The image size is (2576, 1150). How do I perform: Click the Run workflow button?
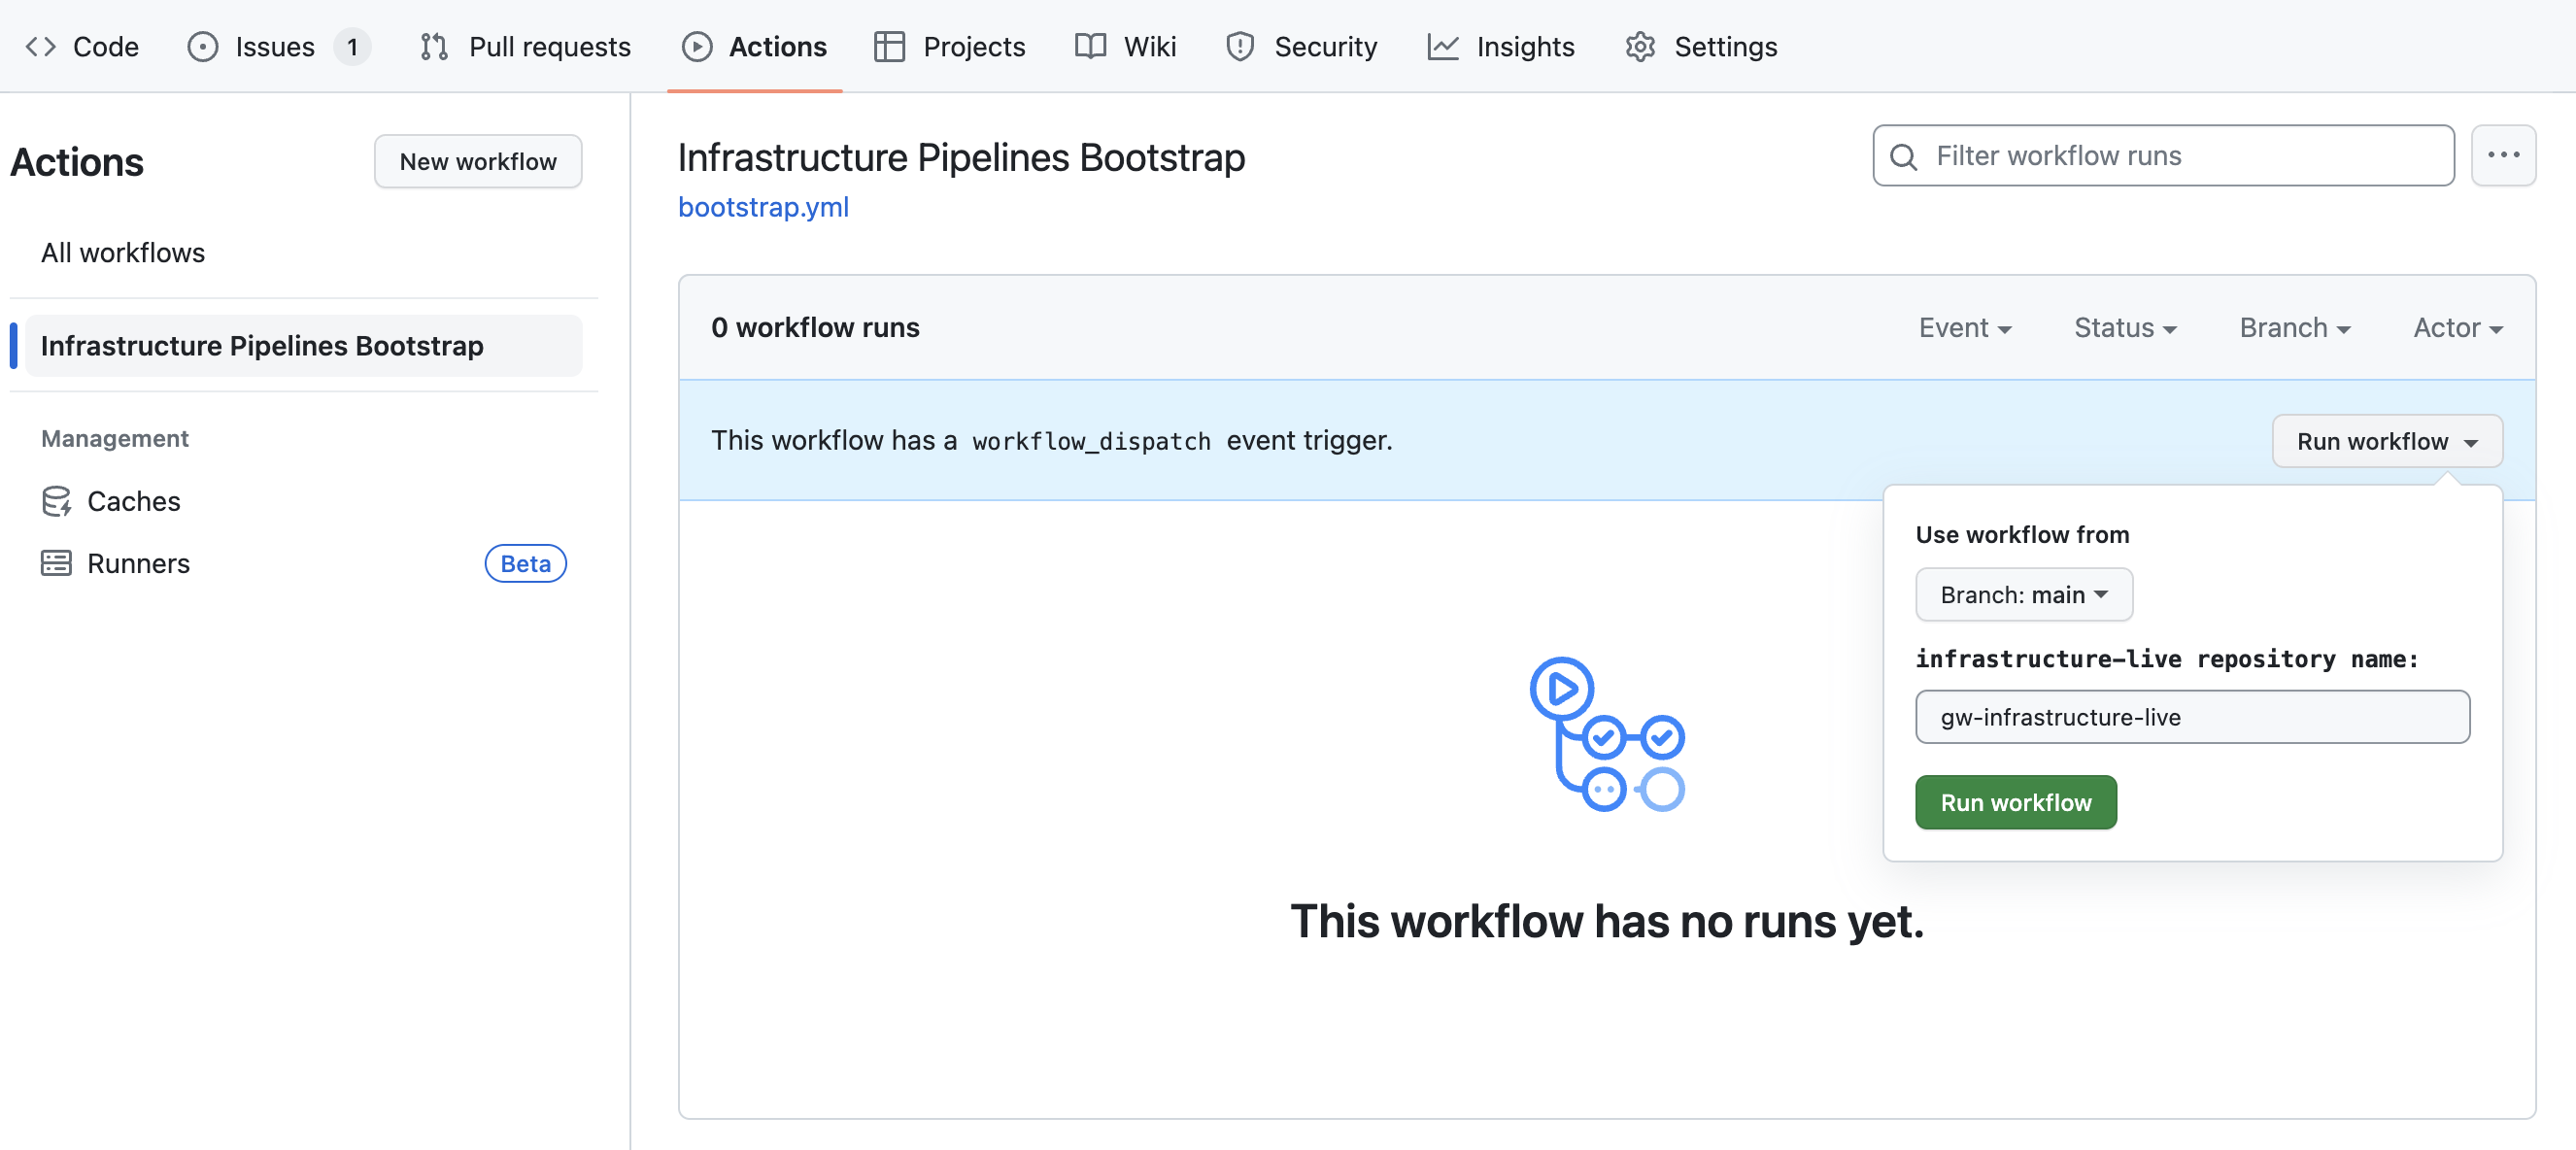pyautogui.click(x=2017, y=801)
